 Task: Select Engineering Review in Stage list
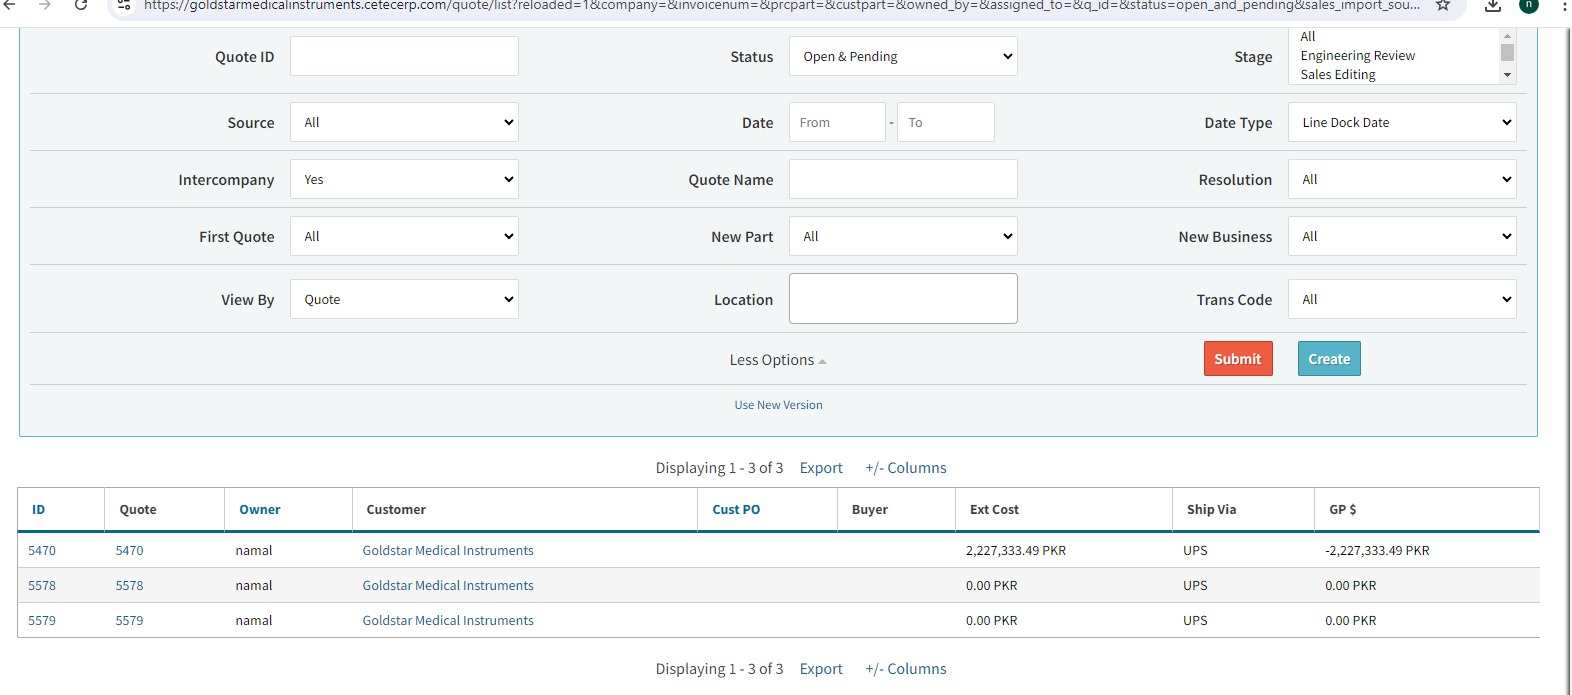pyautogui.click(x=1357, y=56)
